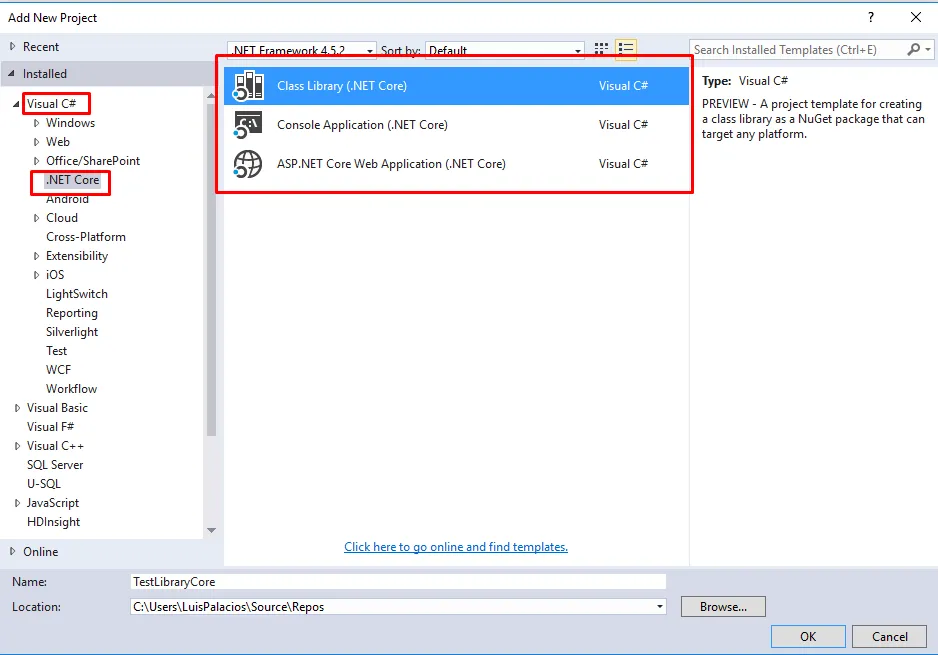Collapse the Visual C# node
Image resolution: width=938 pixels, height=655 pixels.
pos(16,104)
